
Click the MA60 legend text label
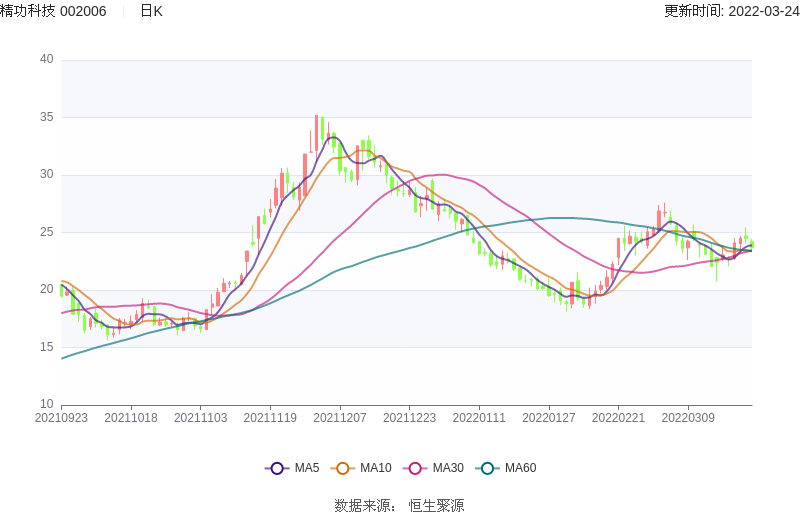coord(520,468)
